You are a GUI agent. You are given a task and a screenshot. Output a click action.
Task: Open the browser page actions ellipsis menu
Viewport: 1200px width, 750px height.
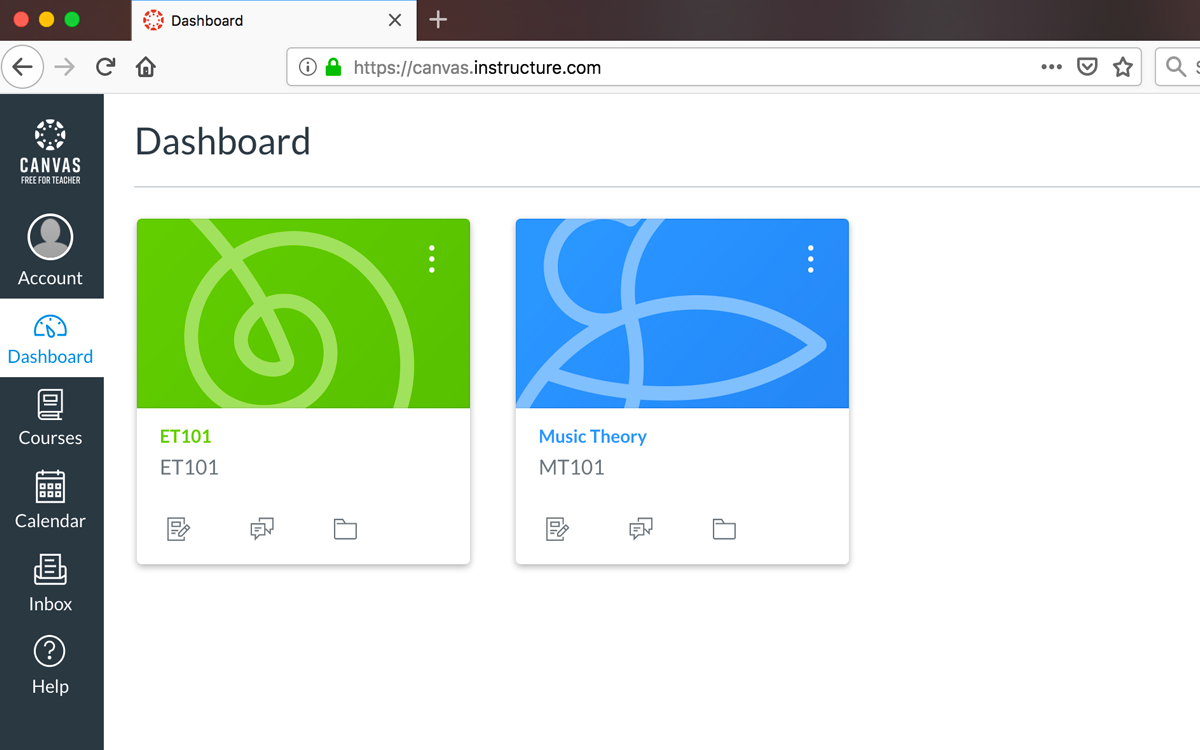(1051, 67)
